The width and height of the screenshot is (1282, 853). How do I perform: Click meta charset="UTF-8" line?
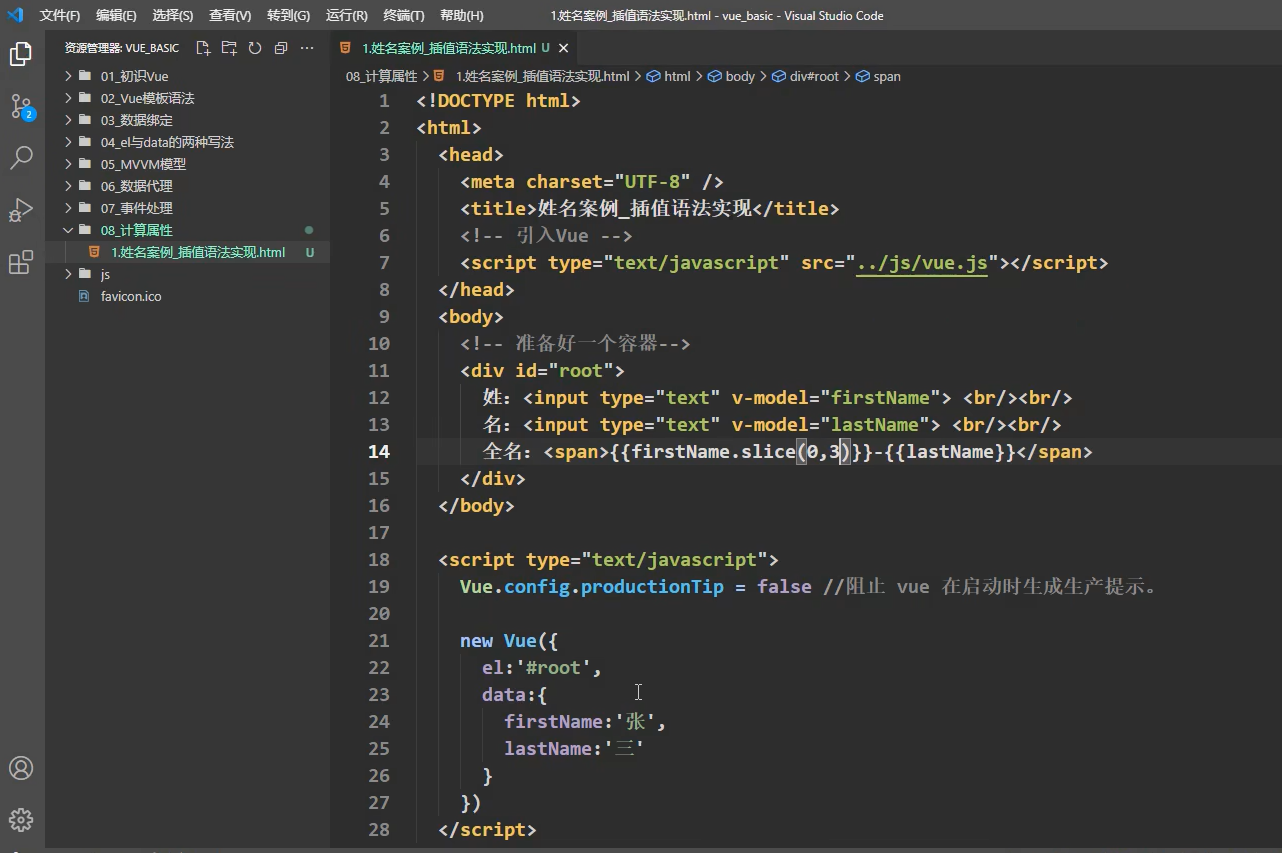pos(592,182)
